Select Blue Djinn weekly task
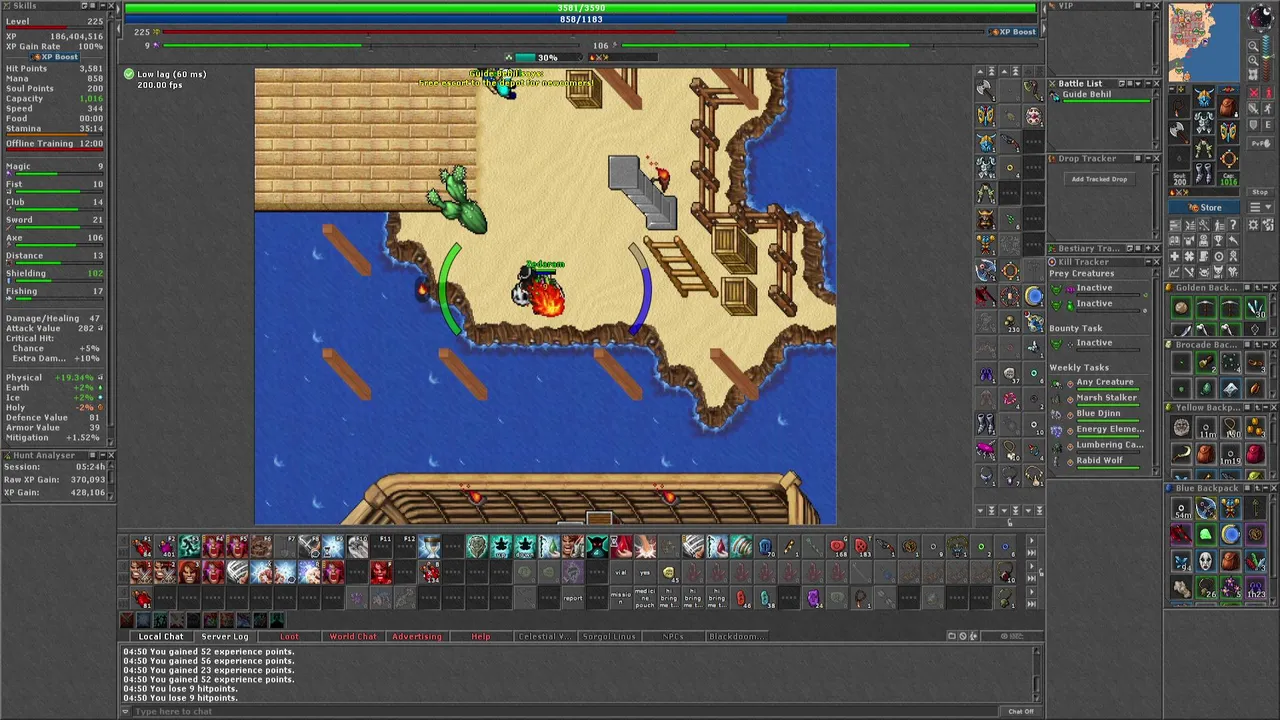 pos(1098,413)
